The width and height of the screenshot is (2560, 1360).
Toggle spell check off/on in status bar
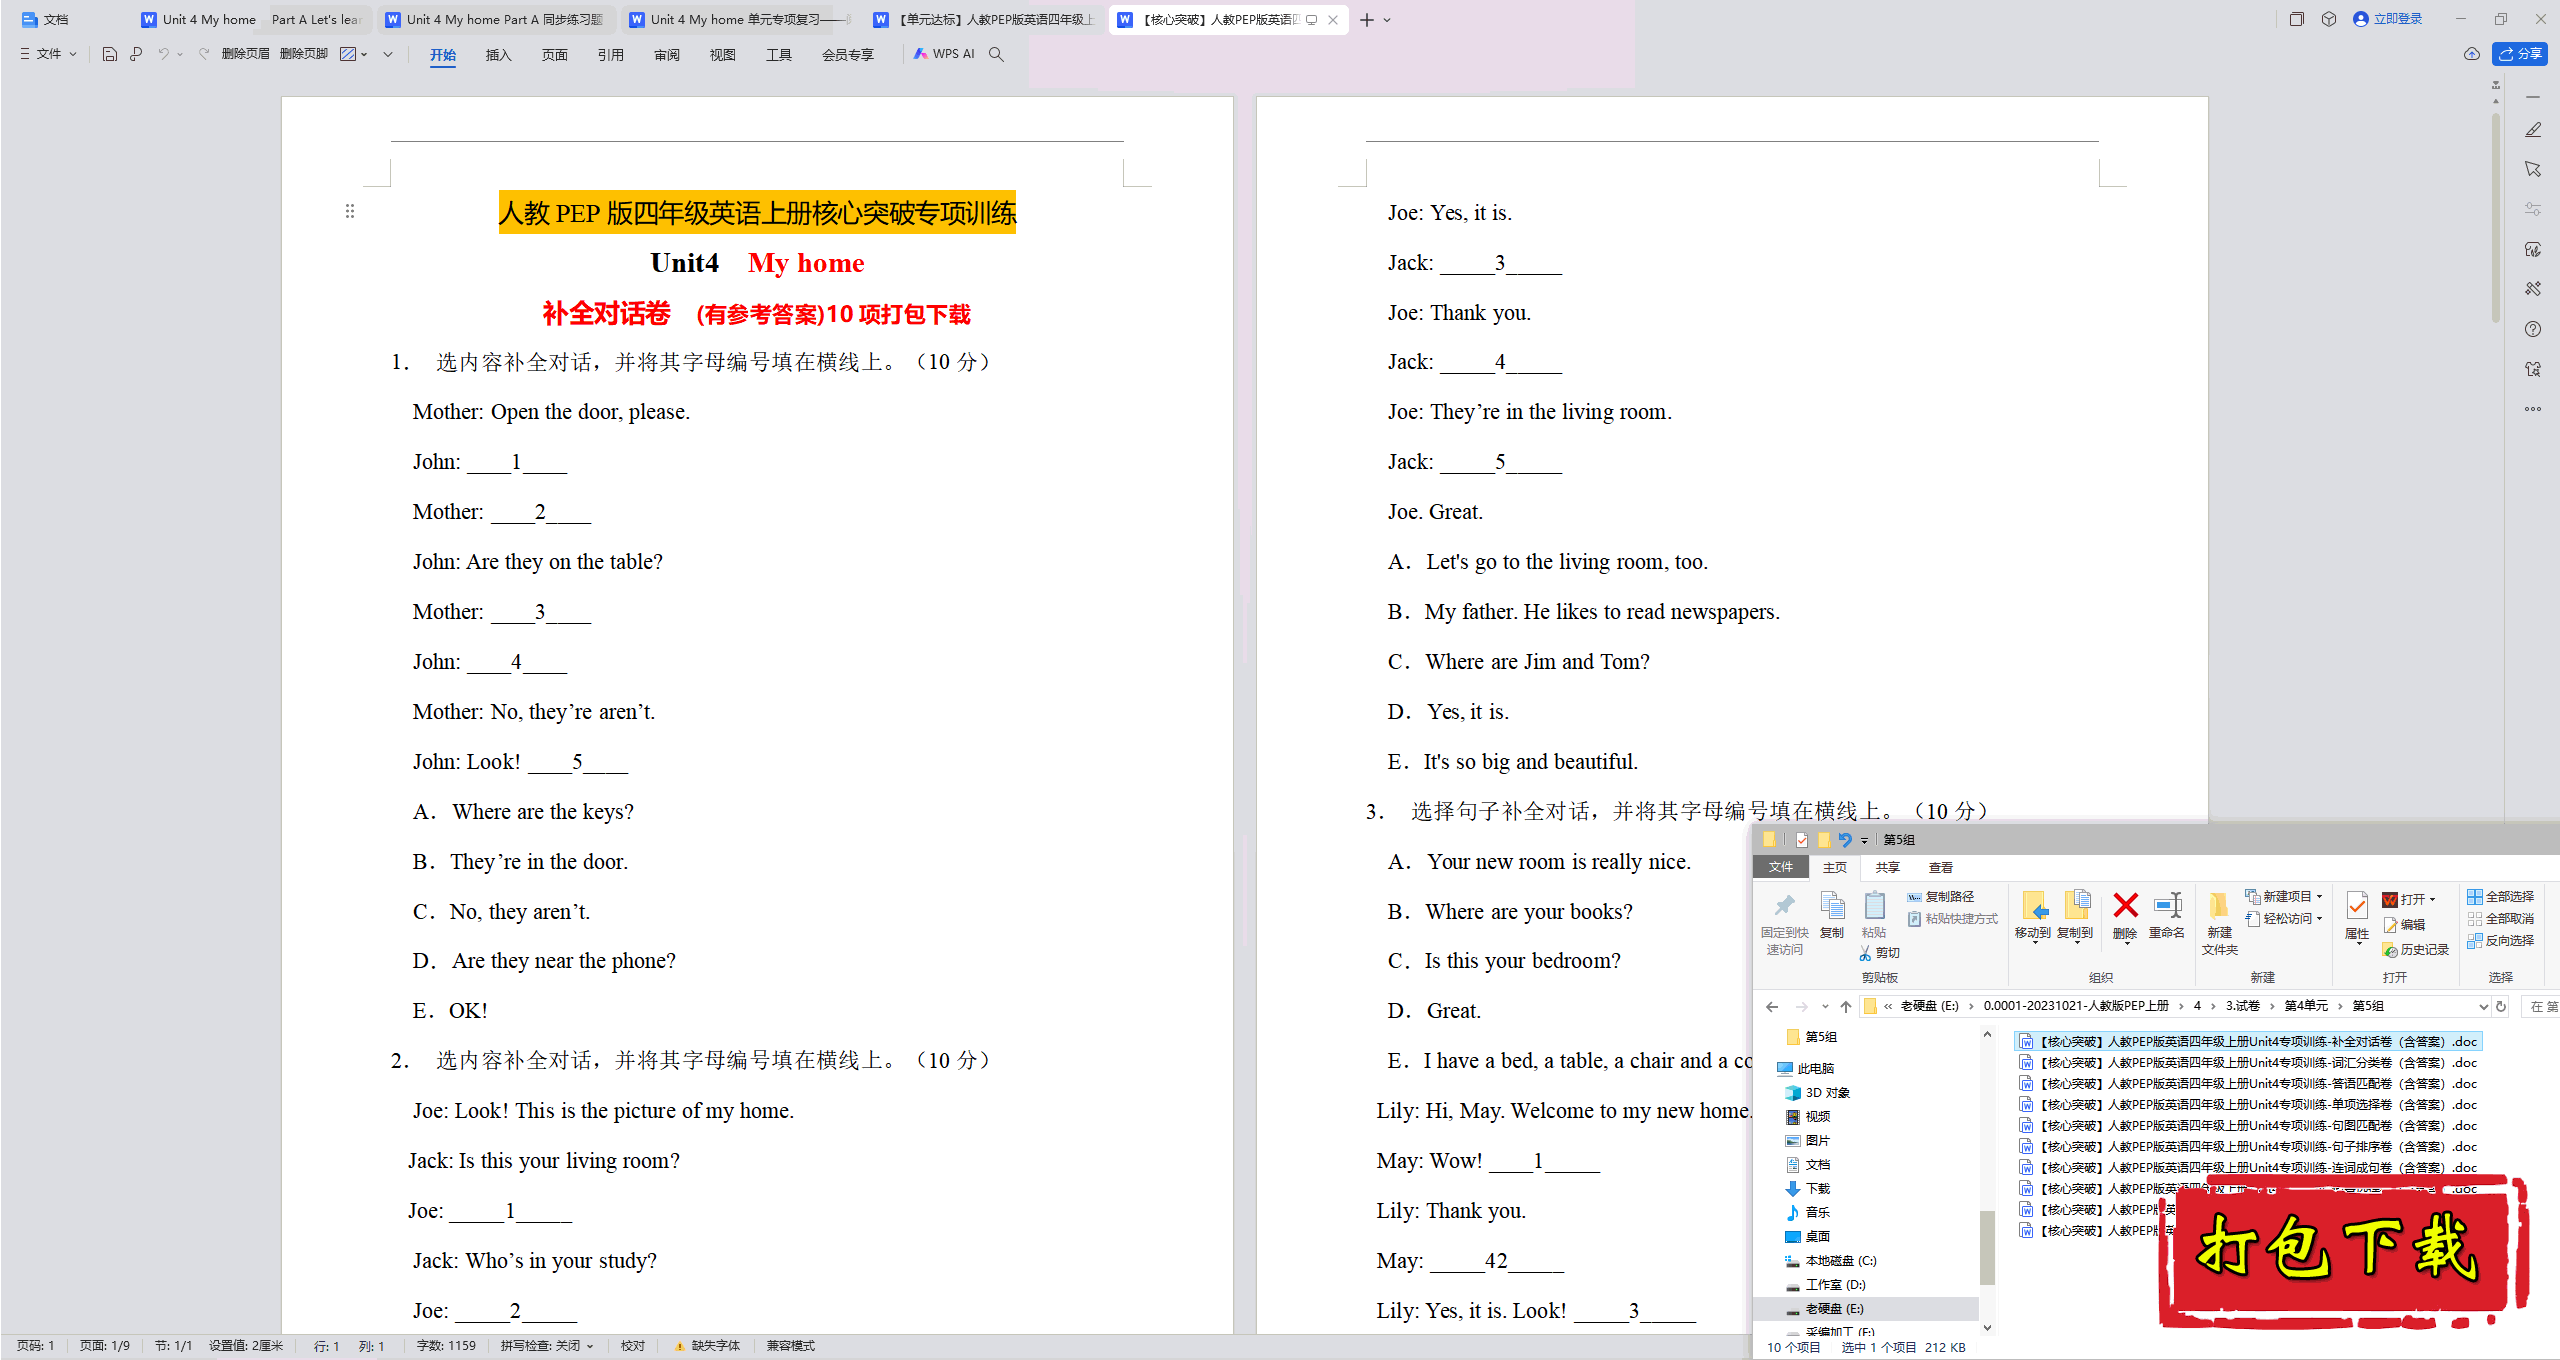(547, 1346)
